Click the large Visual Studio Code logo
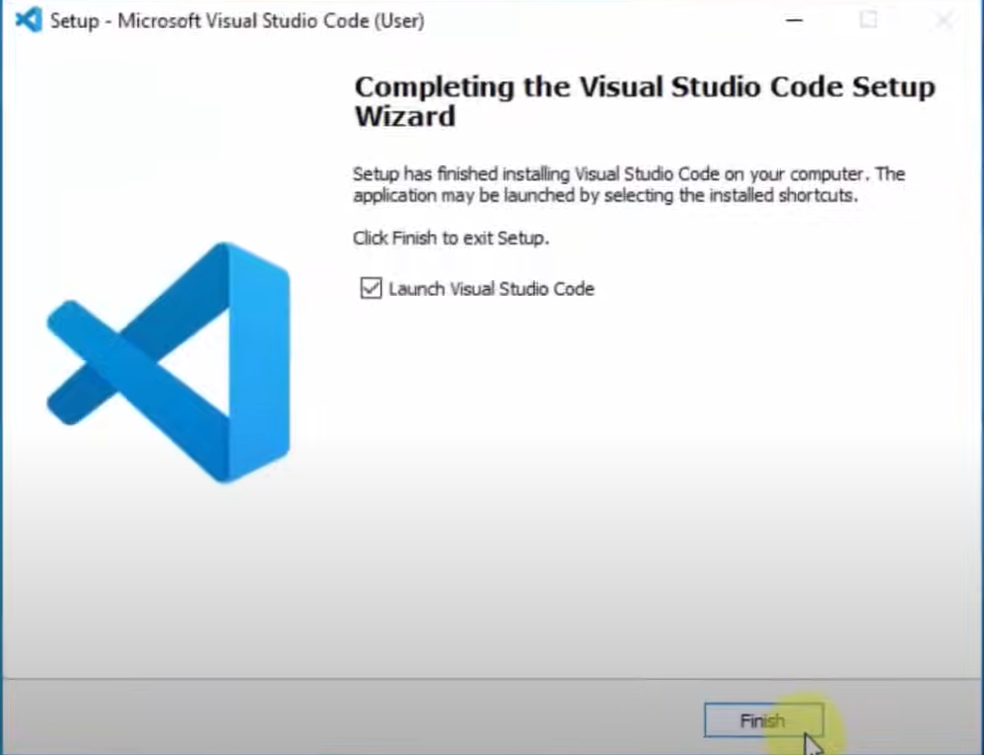Image resolution: width=984 pixels, height=755 pixels. (168, 362)
